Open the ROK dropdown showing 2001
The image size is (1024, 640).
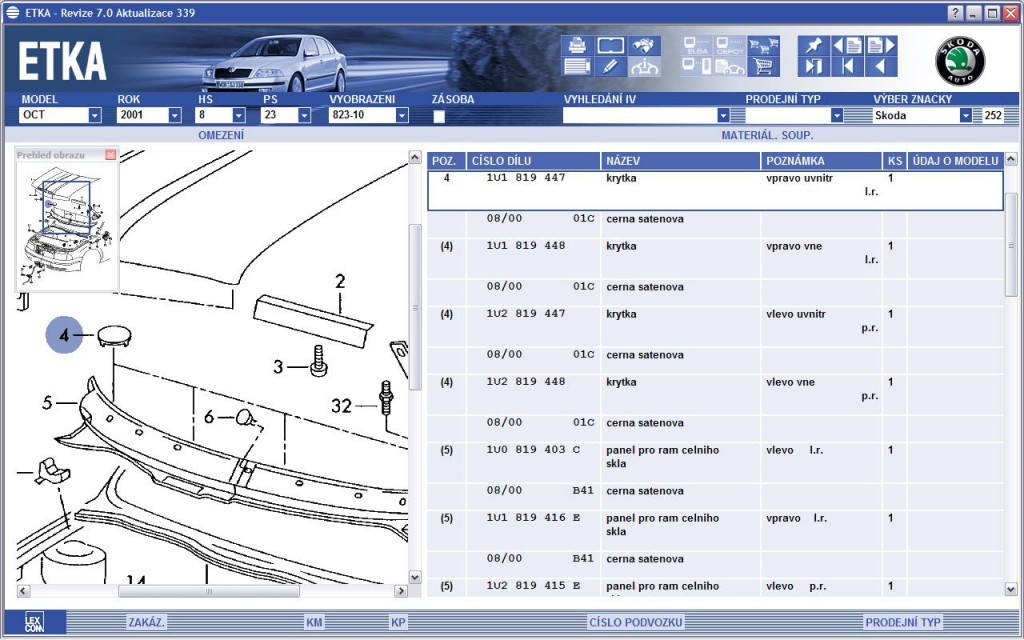tap(175, 116)
